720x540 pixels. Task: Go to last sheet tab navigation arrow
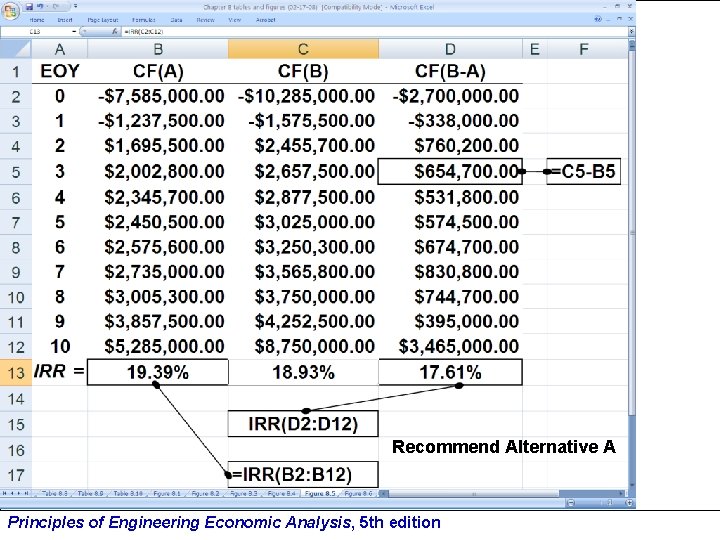(x=26, y=494)
